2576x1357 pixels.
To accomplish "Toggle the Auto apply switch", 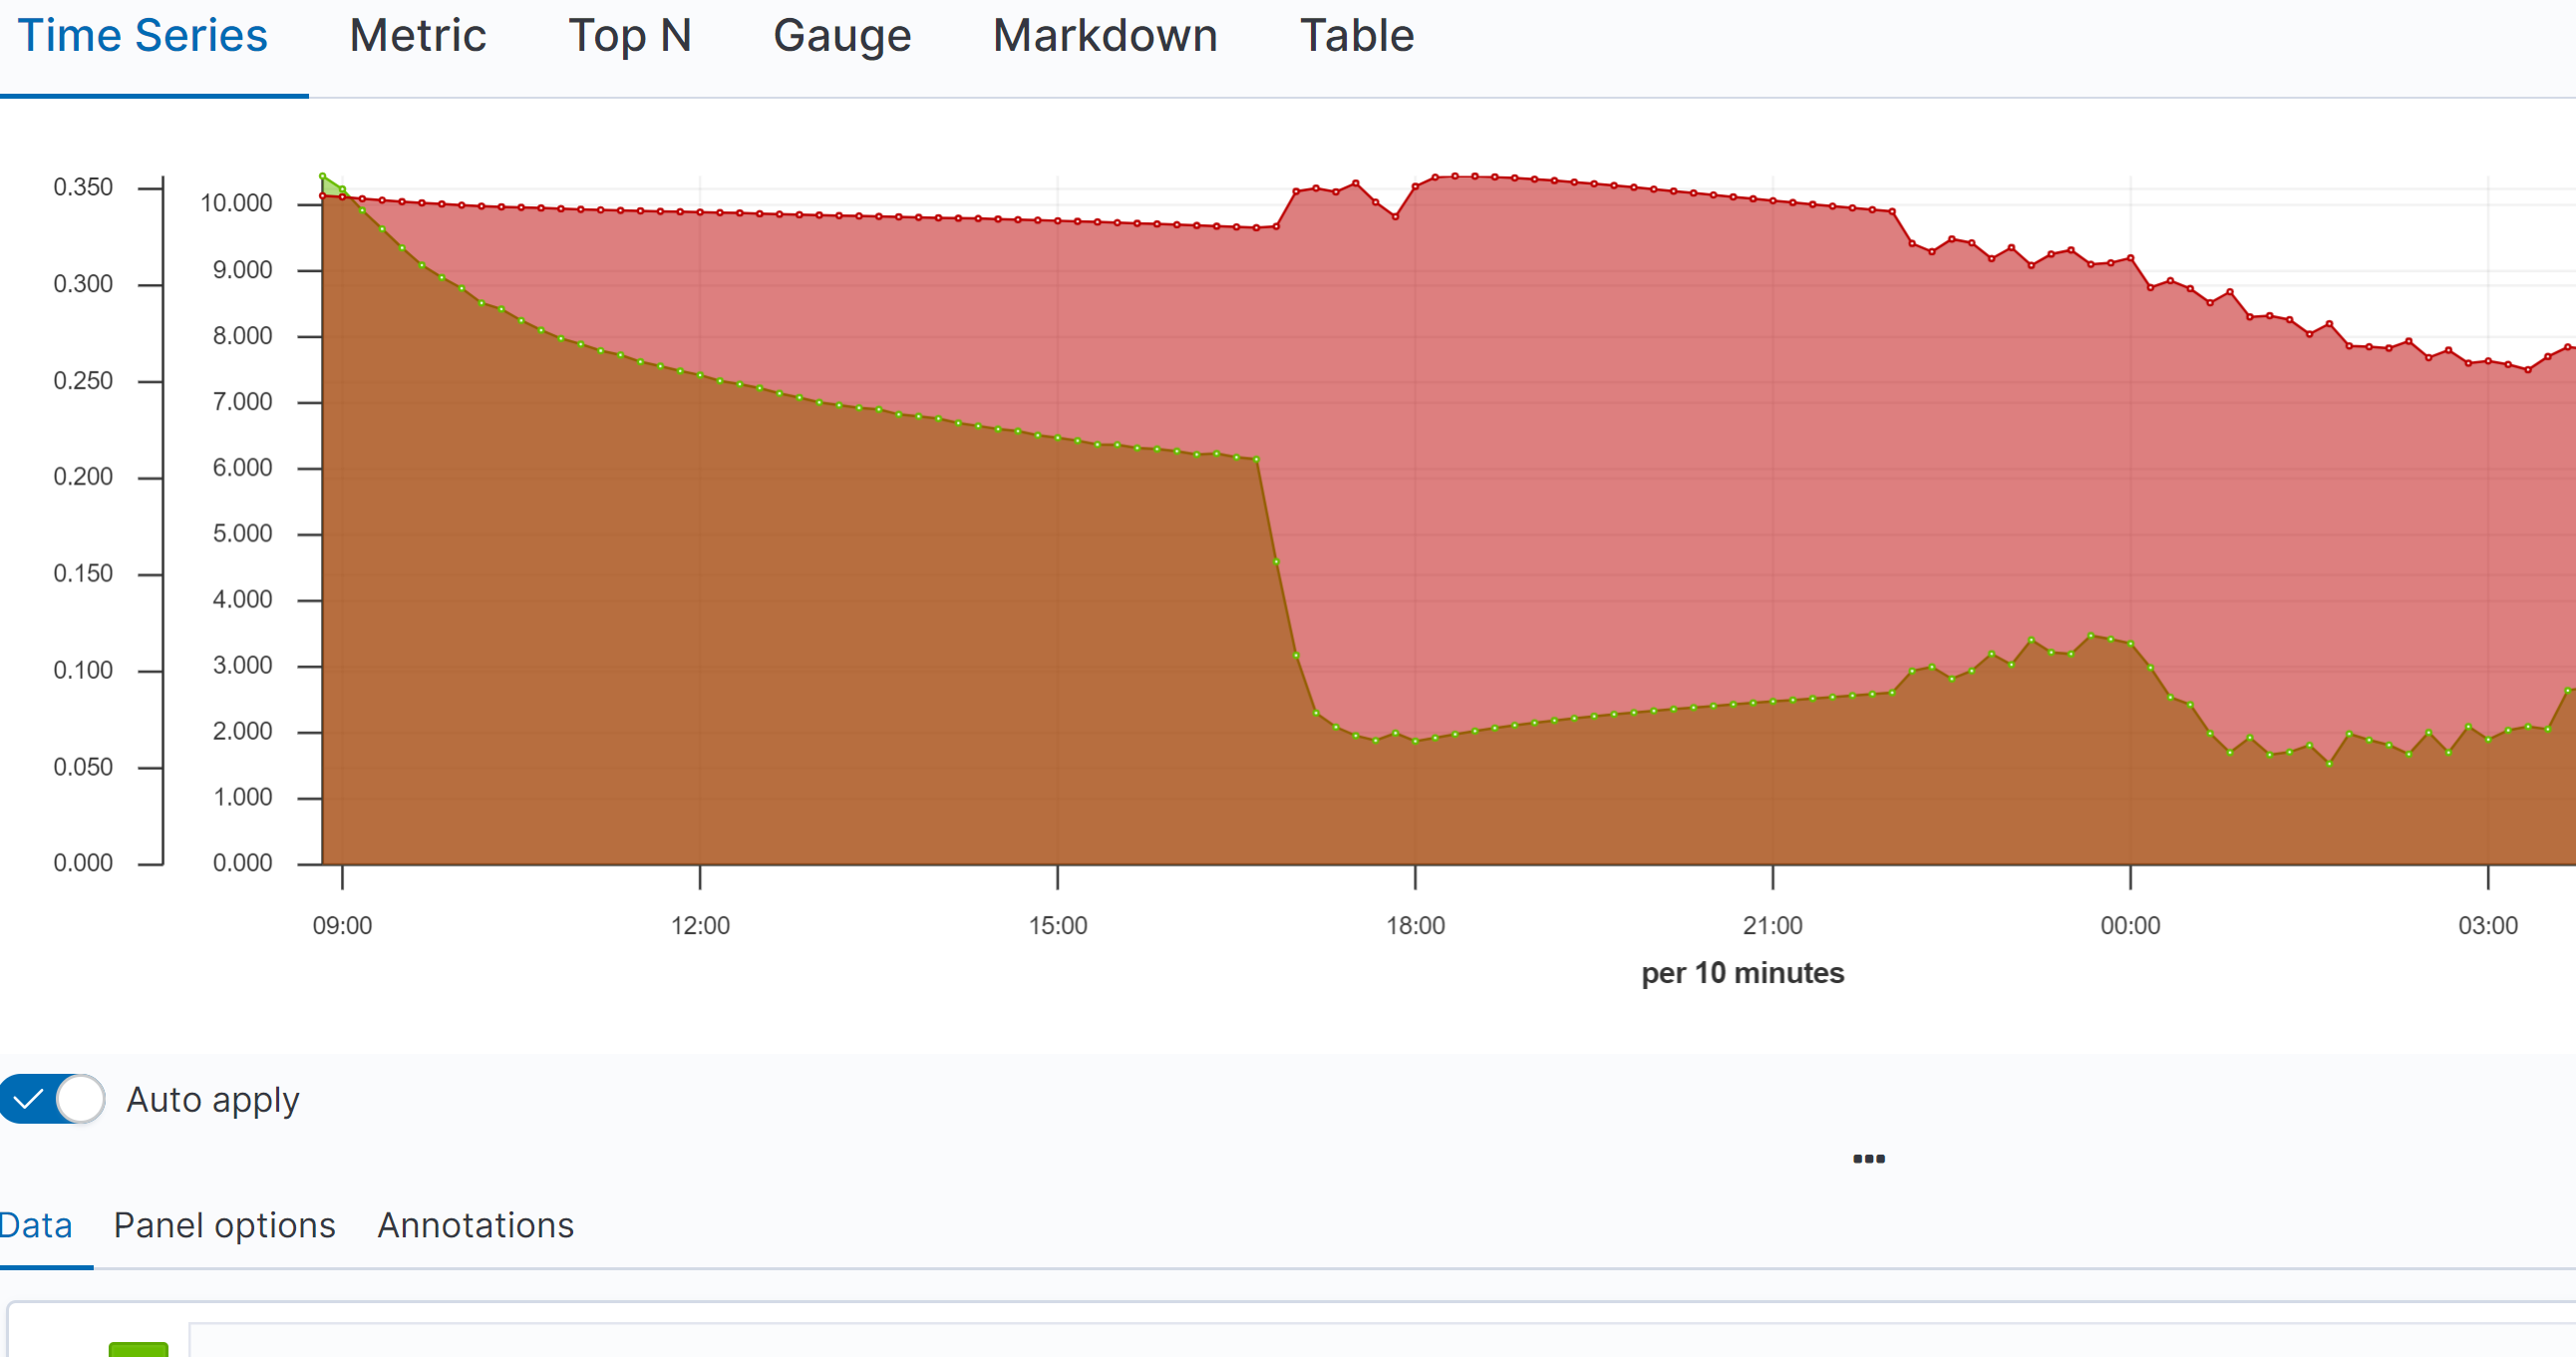I will coord(52,1099).
